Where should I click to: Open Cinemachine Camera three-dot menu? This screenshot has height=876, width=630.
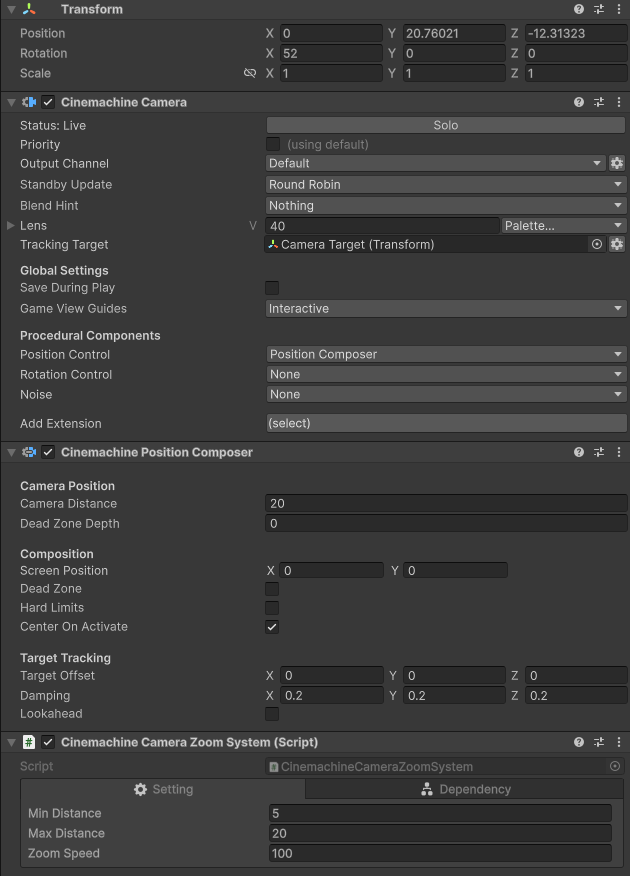(619, 102)
